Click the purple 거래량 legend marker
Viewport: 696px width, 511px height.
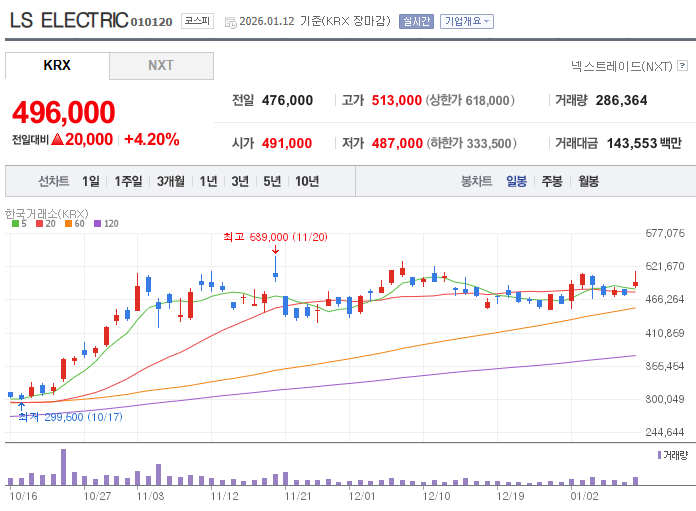660,455
